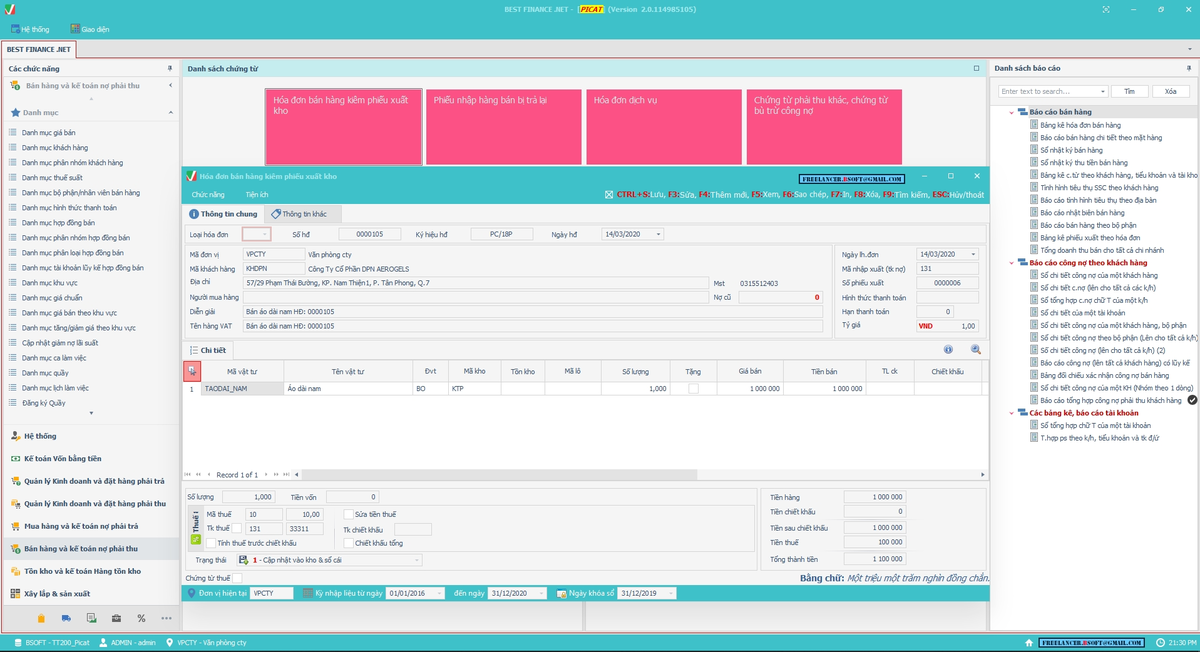
Task: Check the Chiết khấu tổng checkbox
Action: [x=348, y=543]
